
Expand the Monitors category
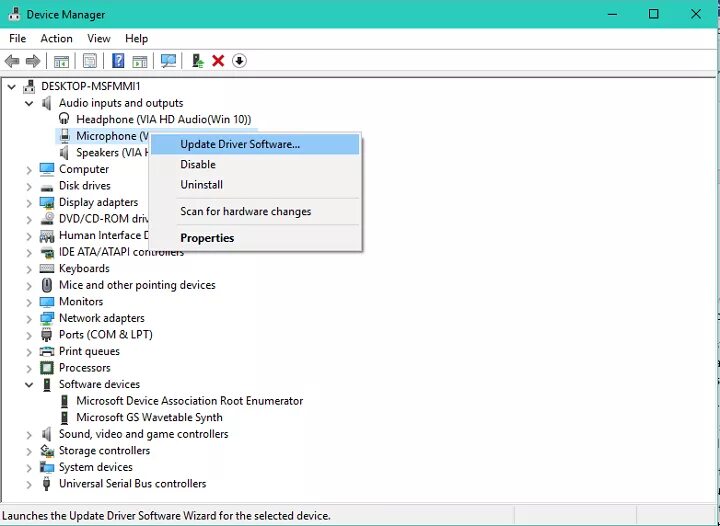pos(29,302)
